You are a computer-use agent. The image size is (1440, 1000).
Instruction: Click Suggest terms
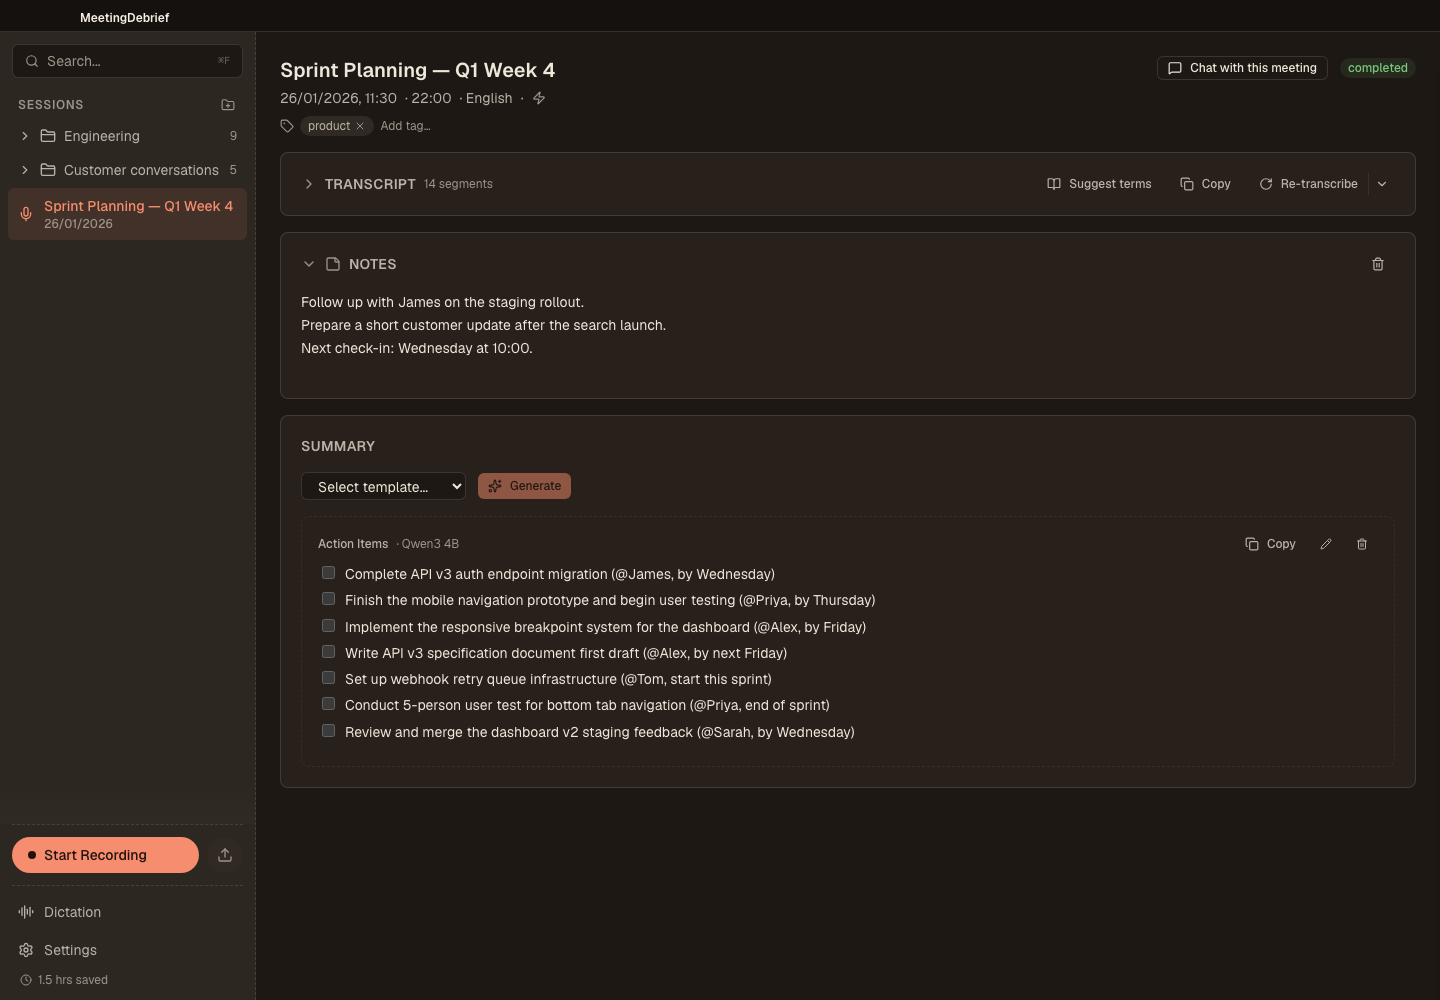(x=1099, y=184)
